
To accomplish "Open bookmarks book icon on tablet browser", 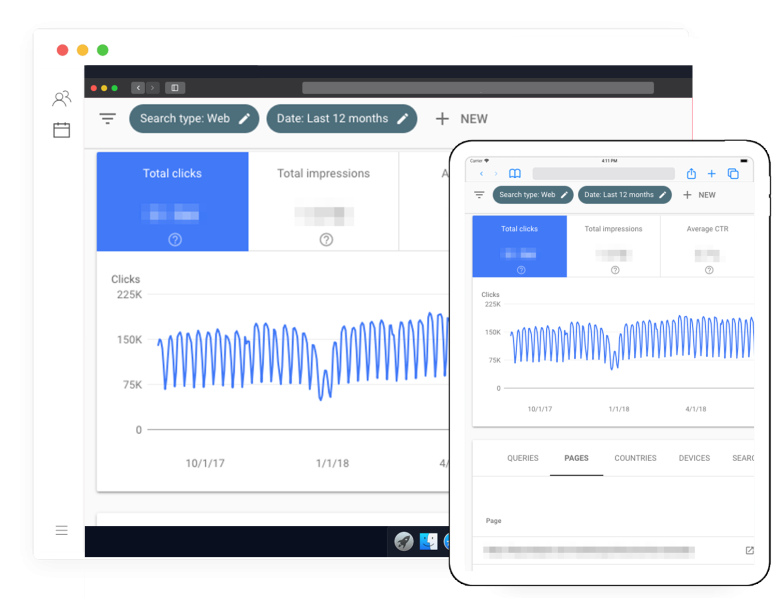I will tap(515, 174).
